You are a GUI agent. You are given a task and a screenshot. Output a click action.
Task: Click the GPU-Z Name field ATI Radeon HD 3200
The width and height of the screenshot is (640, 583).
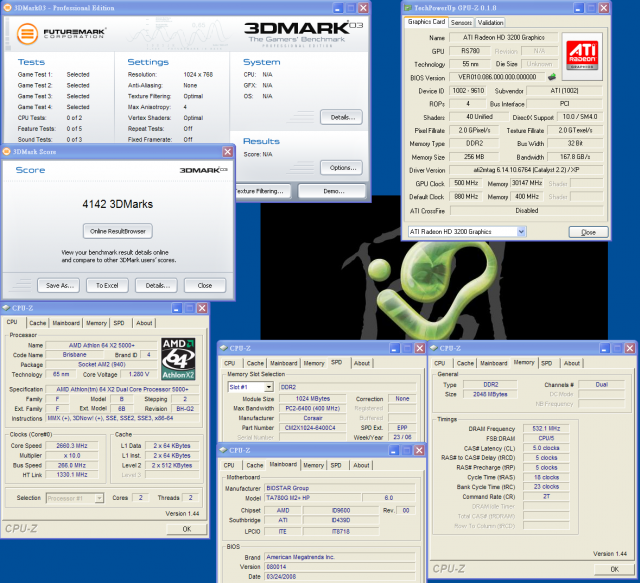(x=504, y=38)
